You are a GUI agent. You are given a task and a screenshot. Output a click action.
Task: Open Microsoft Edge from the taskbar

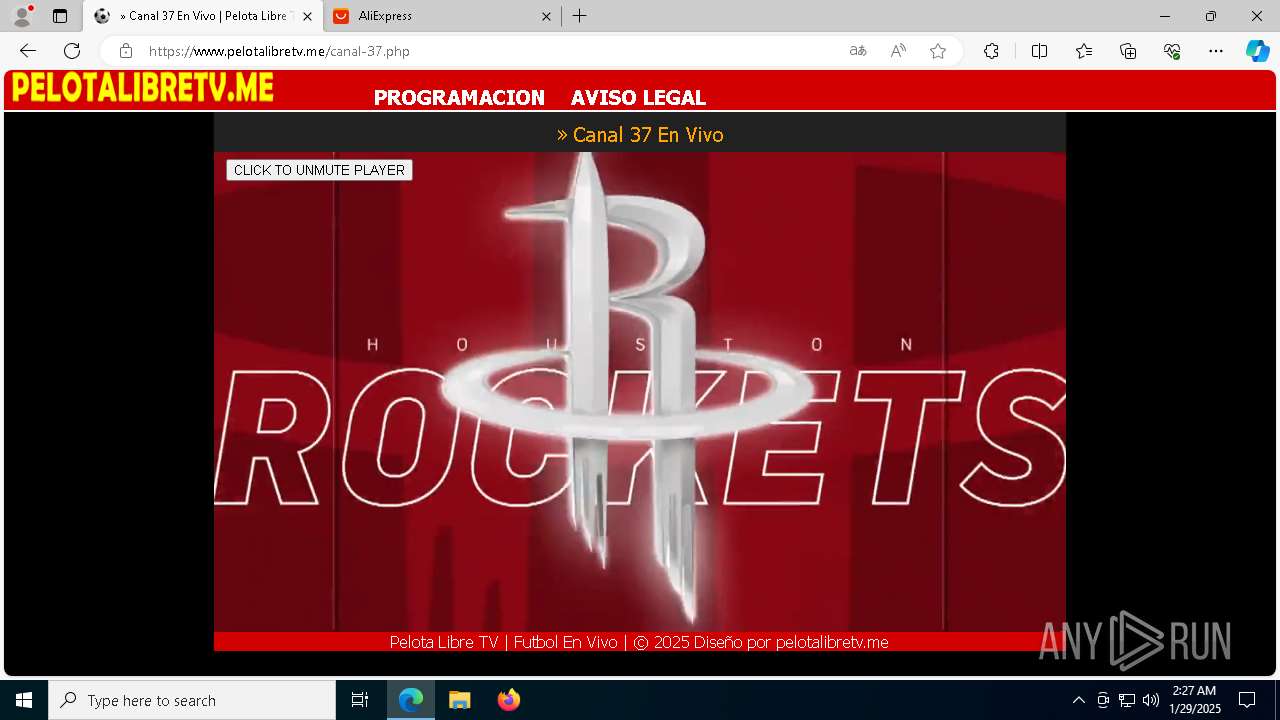click(x=411, y=700)
